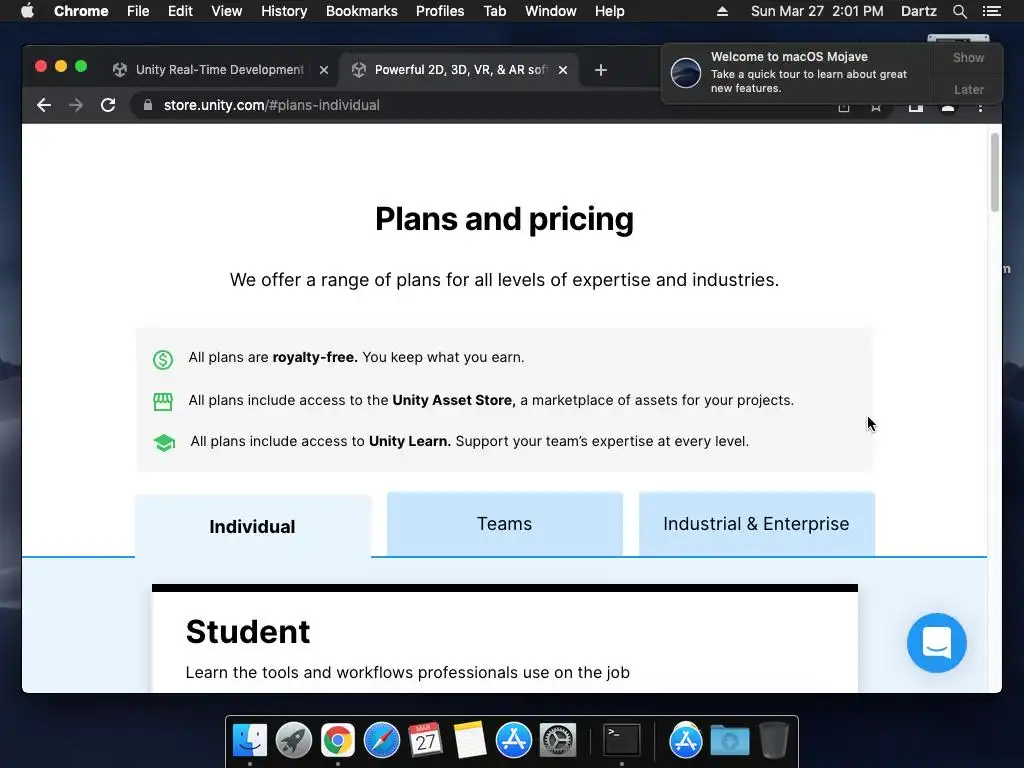This screenshot has height=768, width=1024.
Task: Open the Help menu
Action: pos(609,11)
